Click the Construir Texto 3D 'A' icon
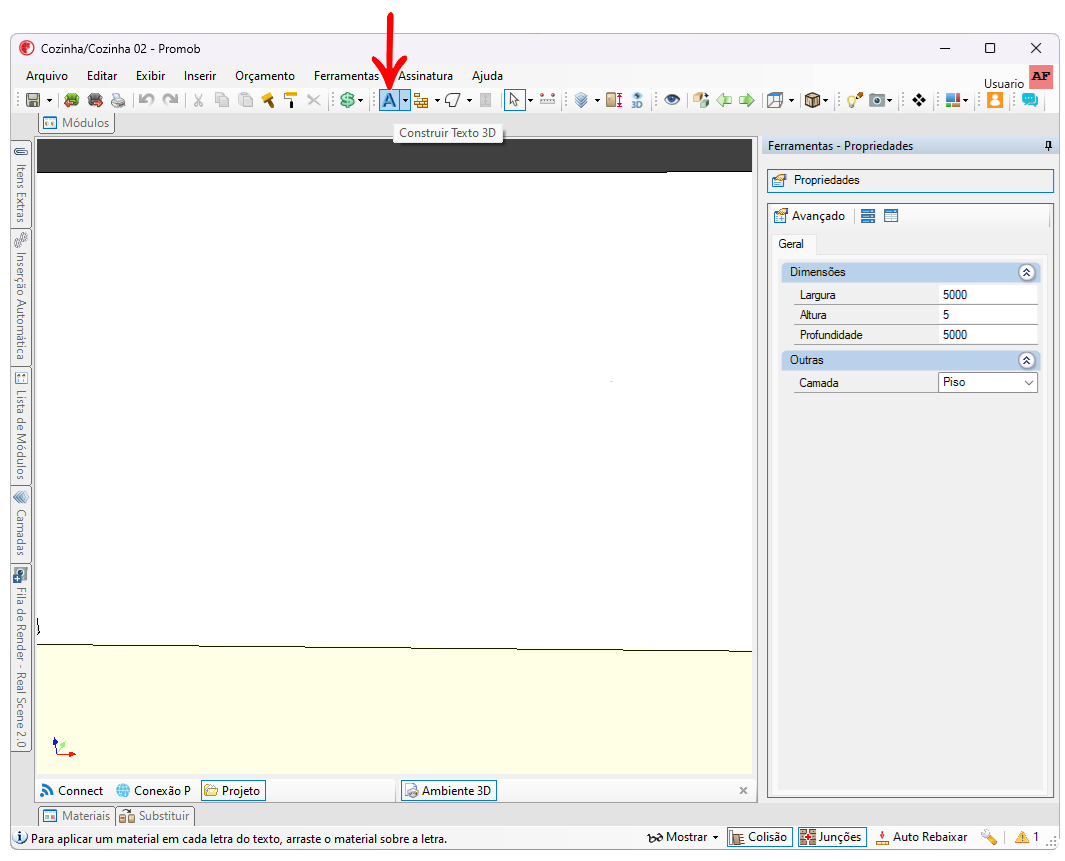 (x=389, y=100)
